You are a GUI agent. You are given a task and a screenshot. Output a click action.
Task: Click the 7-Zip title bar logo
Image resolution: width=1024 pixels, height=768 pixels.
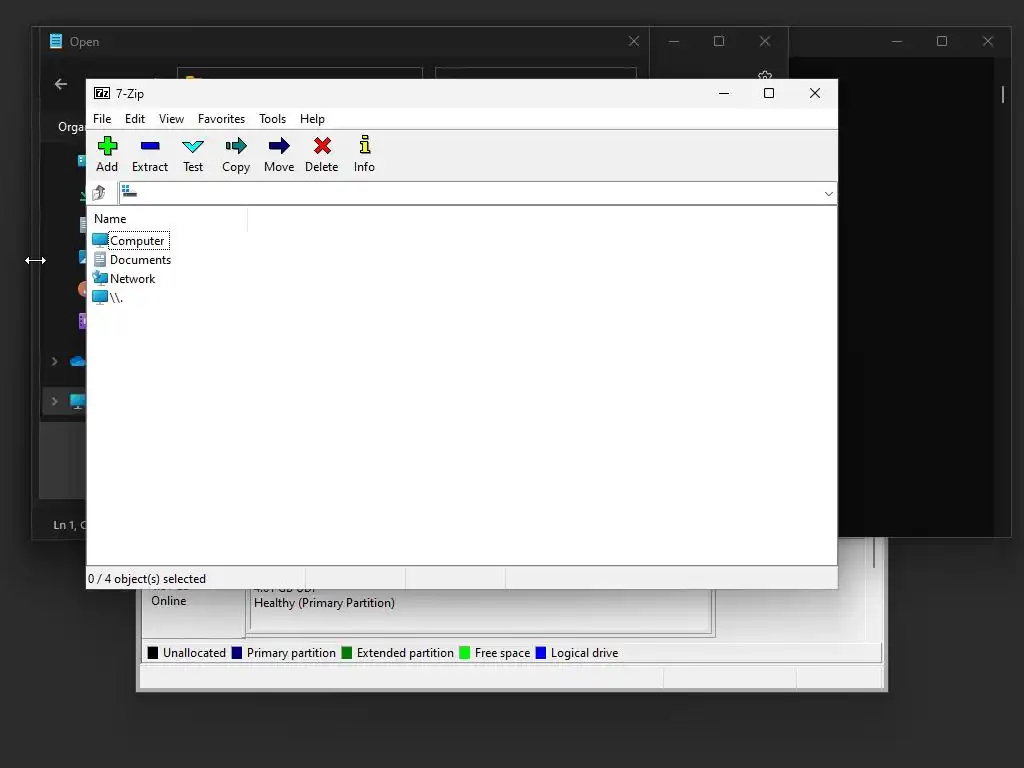point(102,93)
